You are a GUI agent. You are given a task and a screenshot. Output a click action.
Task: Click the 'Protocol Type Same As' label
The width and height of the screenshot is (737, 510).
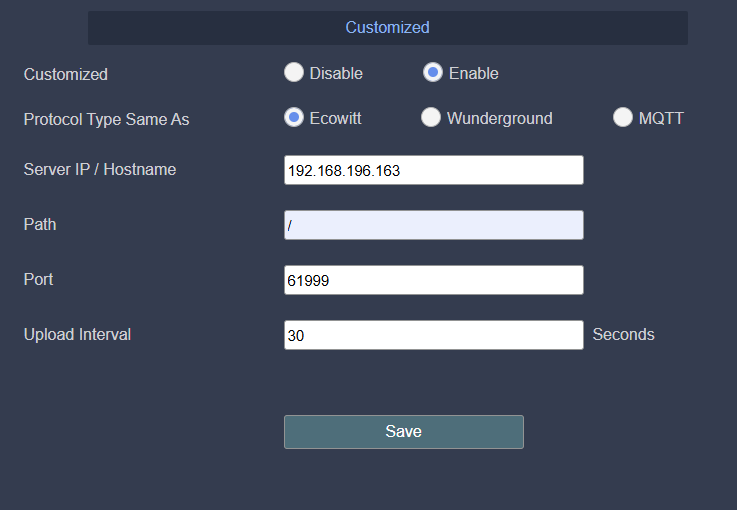tap(106, 119)
